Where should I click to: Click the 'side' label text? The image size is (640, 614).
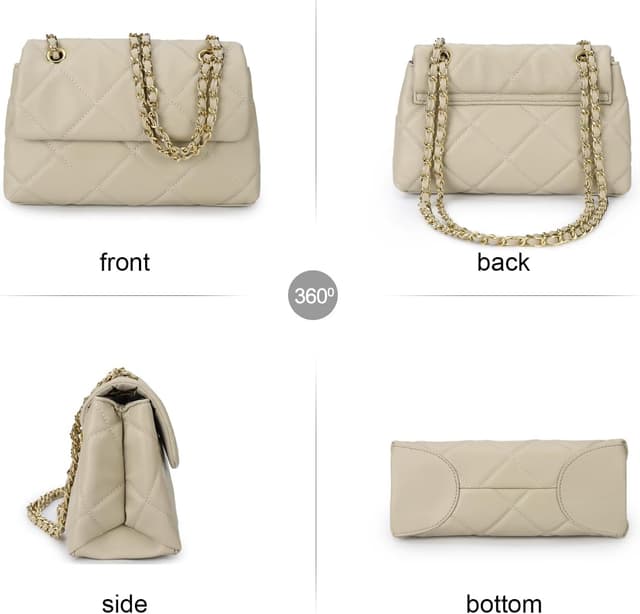[x=124, y=603]
